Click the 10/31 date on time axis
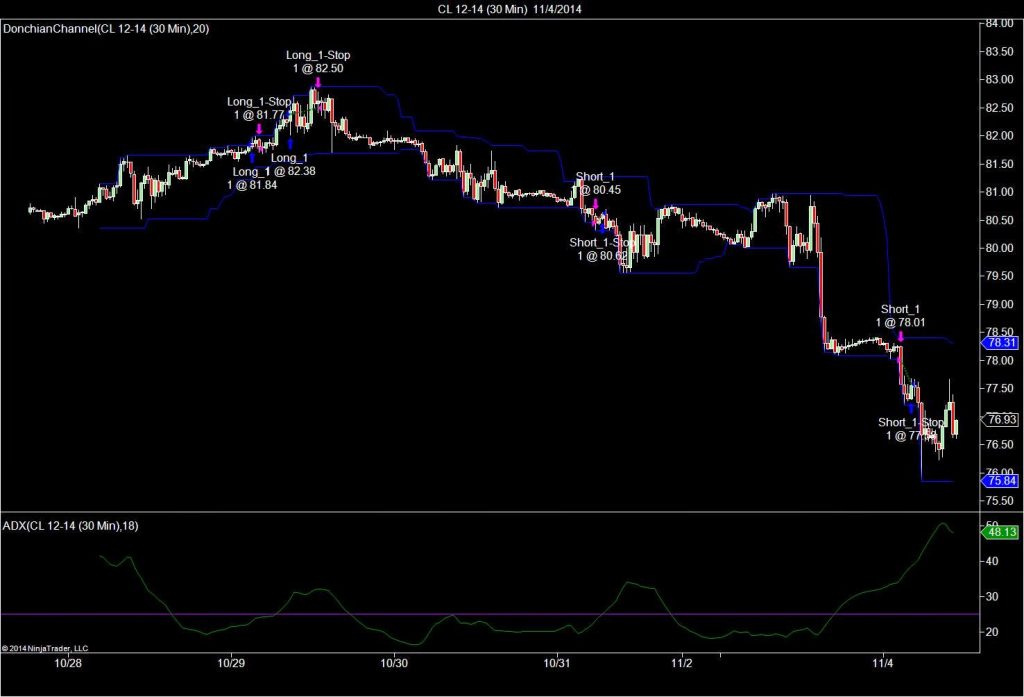This screenshot has height=697, width=1024. [x=557, y=663]
